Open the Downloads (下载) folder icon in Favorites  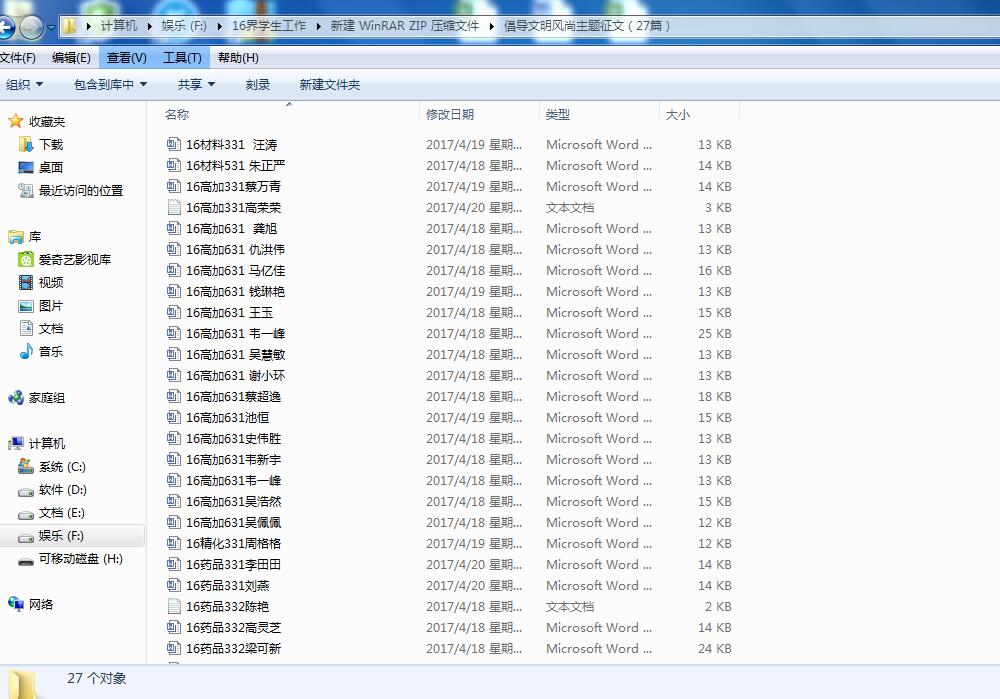click(x=27, y=144)
